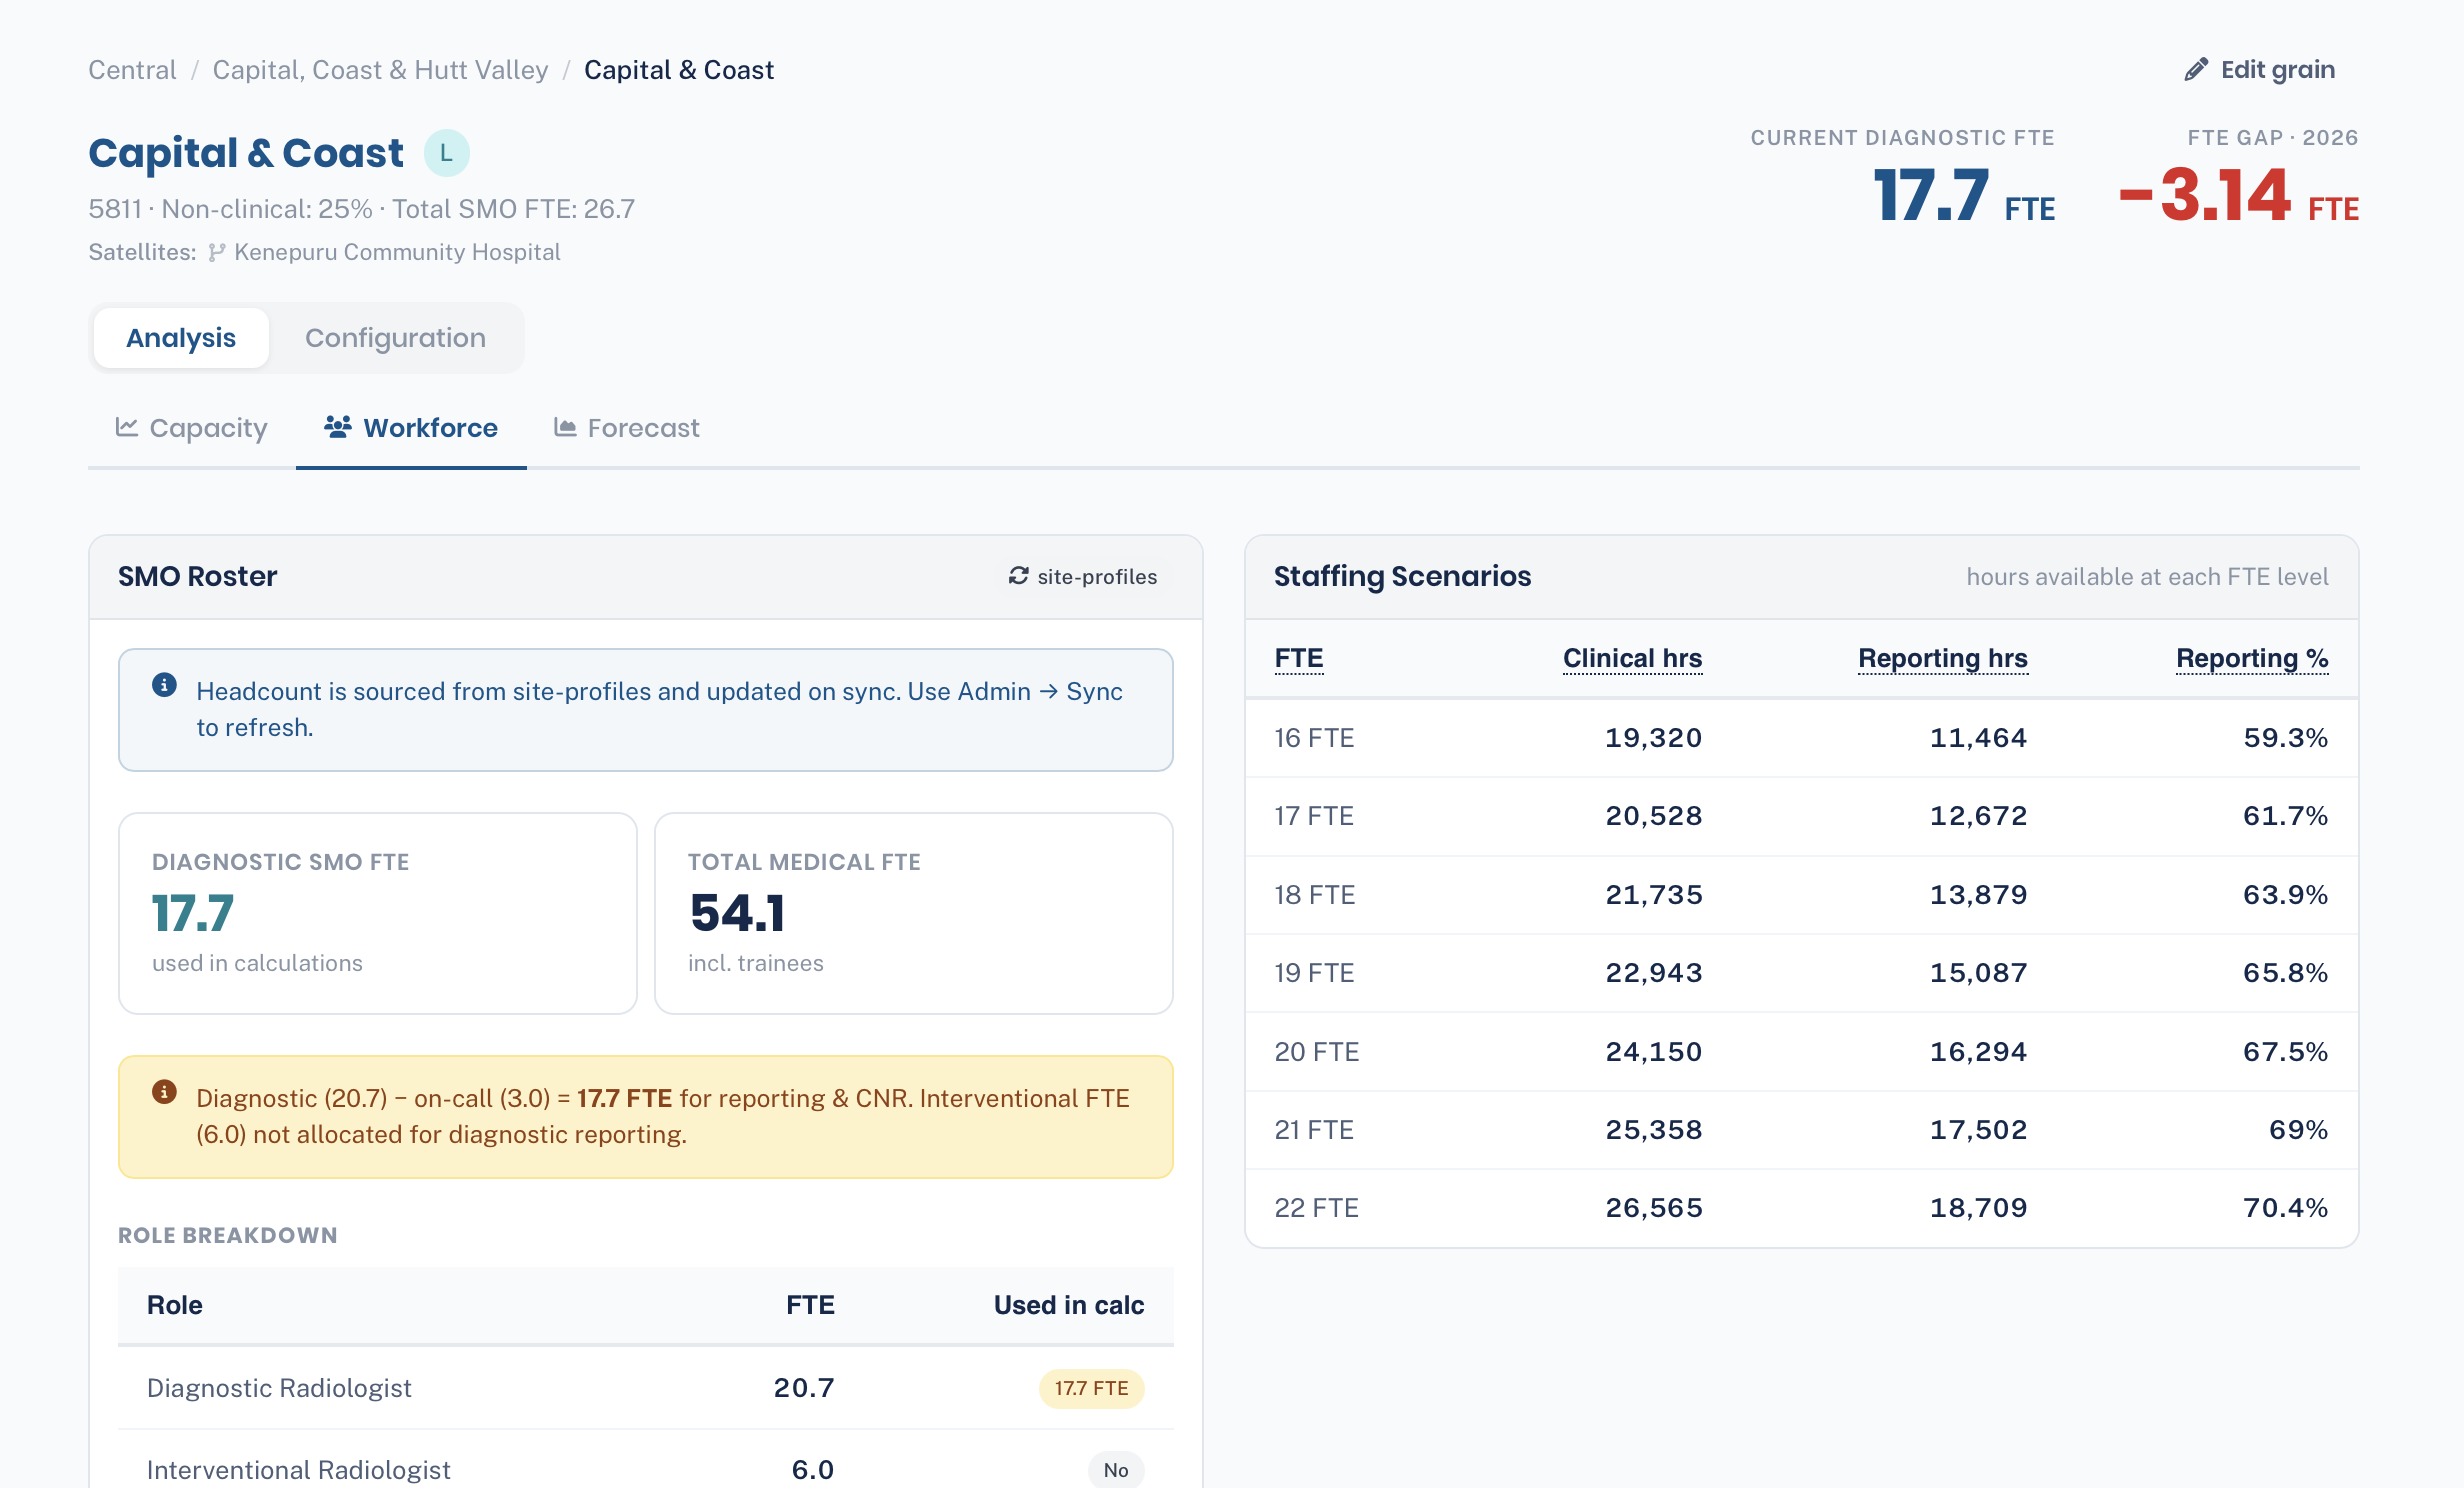Image resolution: width=2464 pixels, height=1488 pixels.
Task: Click the FTE Gap 2026 value -3.14
Action: pyautogui.click(x=2238, y=195)
